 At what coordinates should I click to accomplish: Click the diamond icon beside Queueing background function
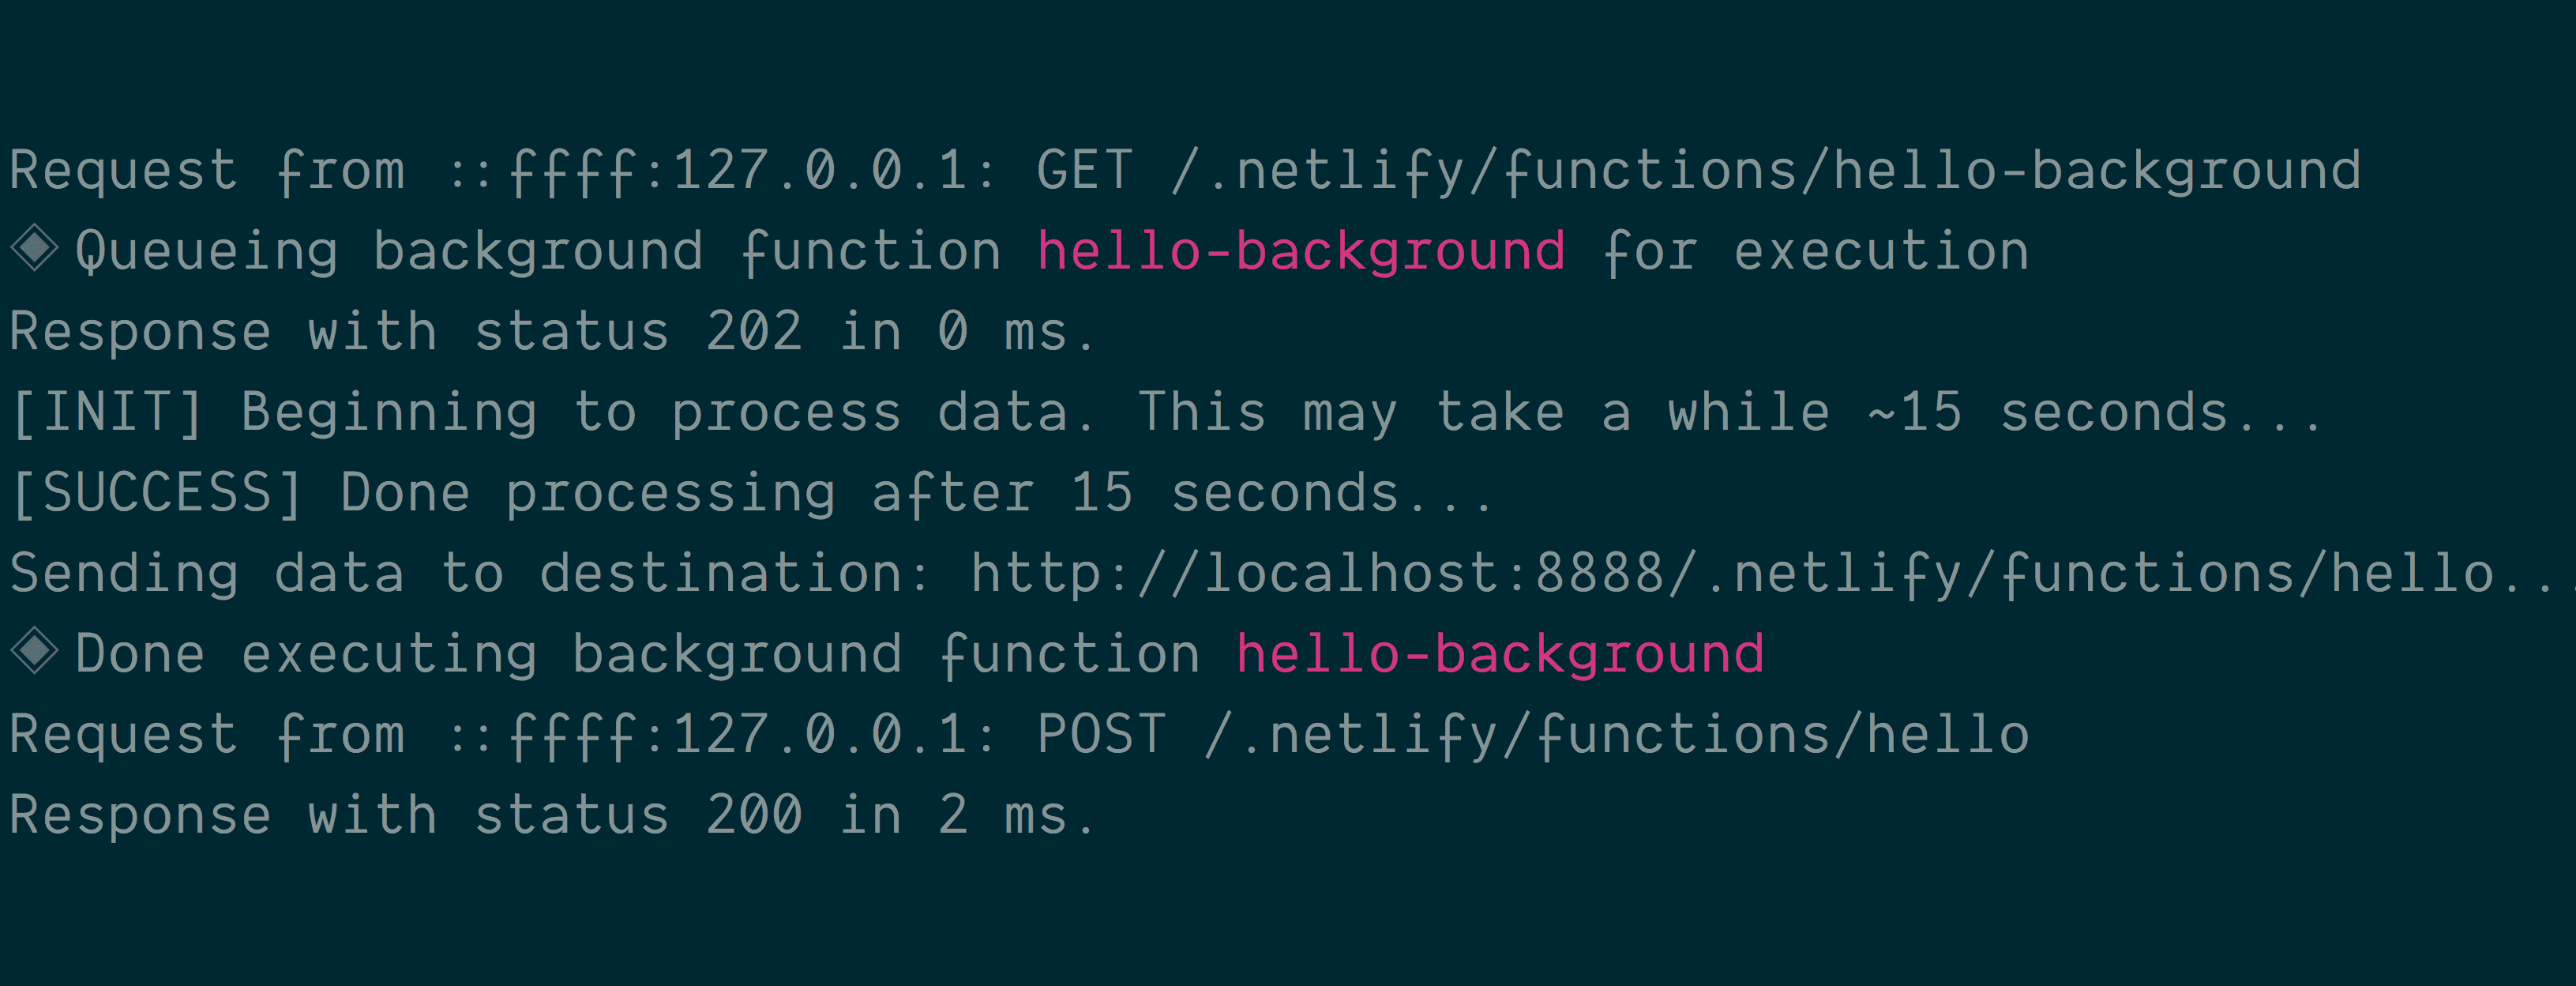(35, 249)
